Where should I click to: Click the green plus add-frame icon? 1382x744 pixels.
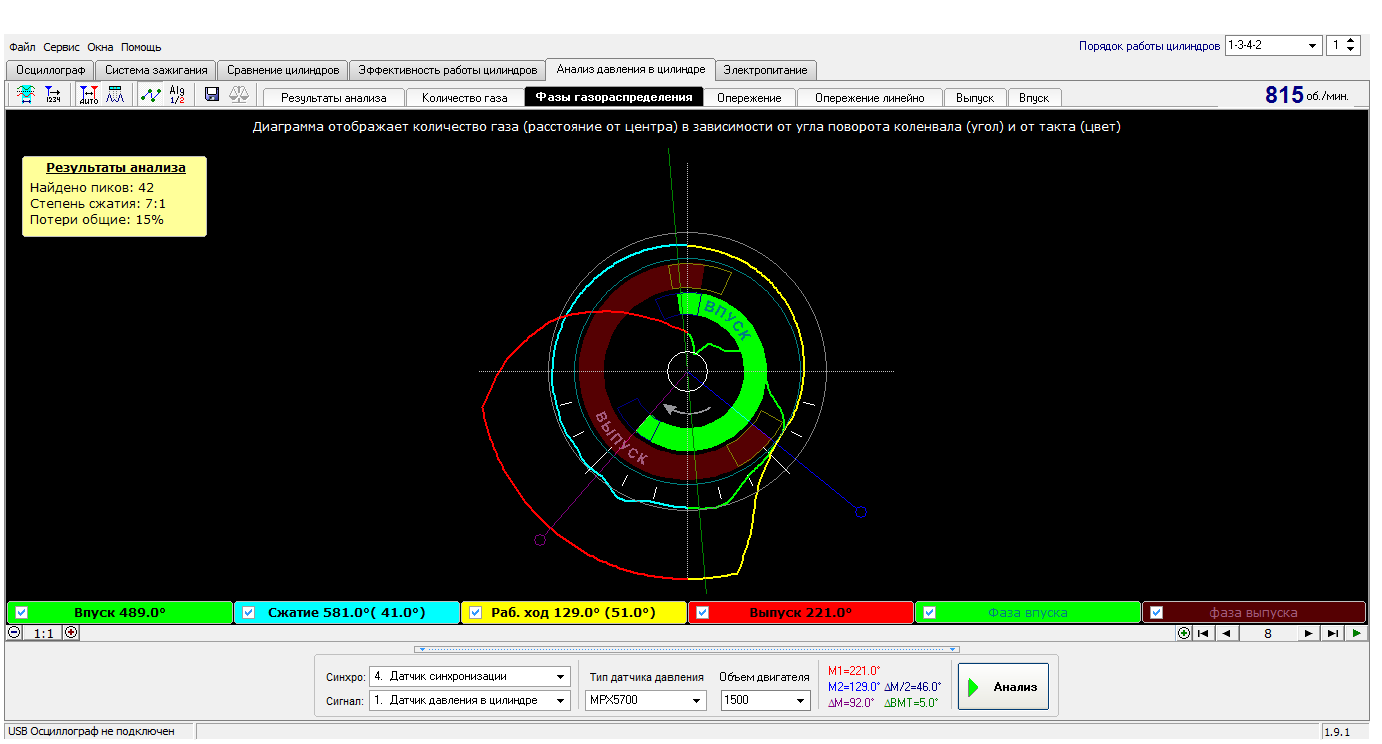coord(1185,633)
